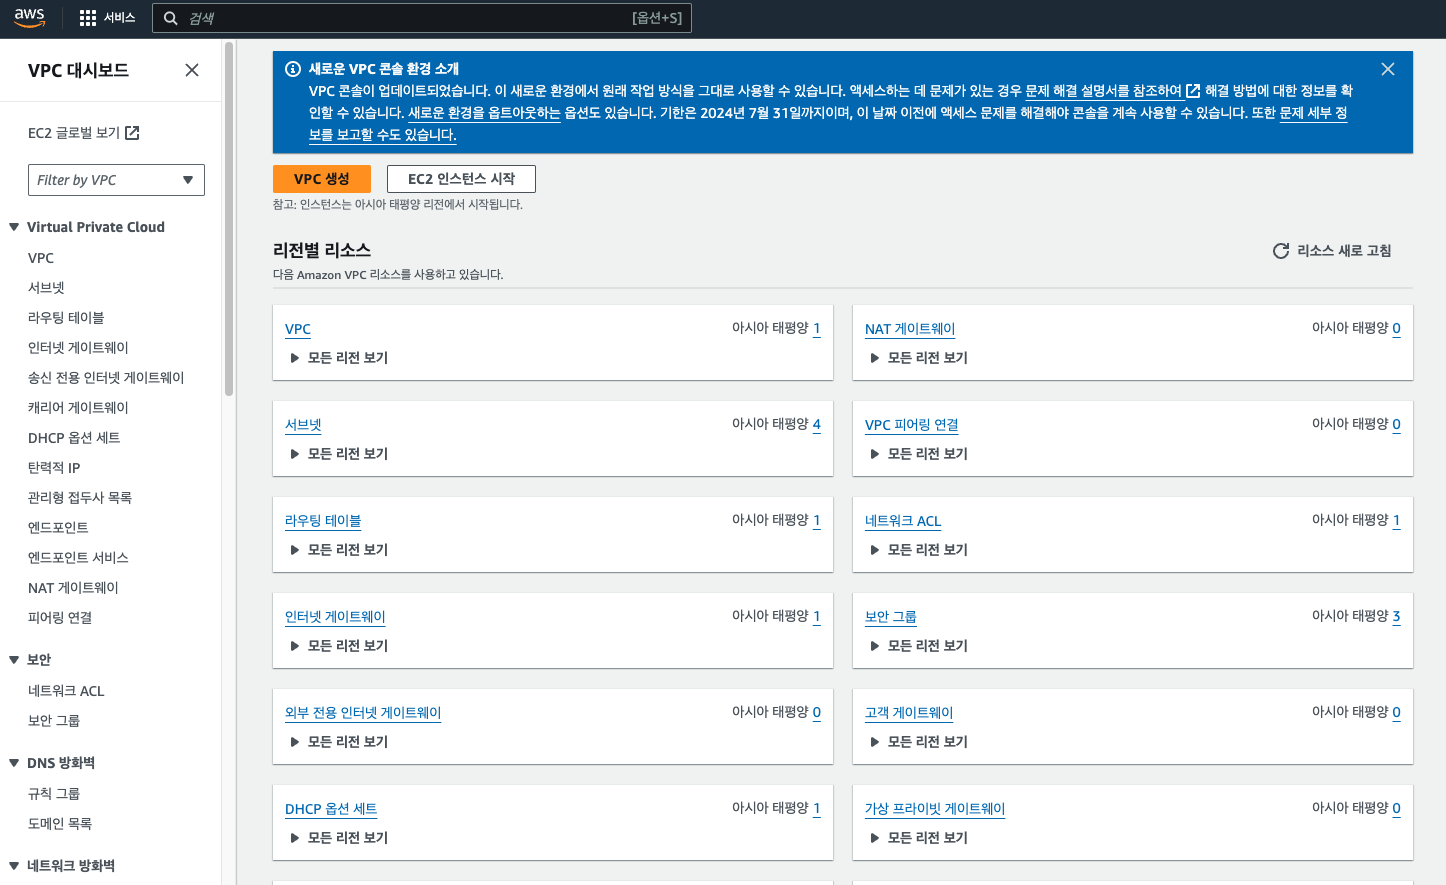
Task: Open 관리형 접두사 목록 in the sidebar
Action: 80,498
